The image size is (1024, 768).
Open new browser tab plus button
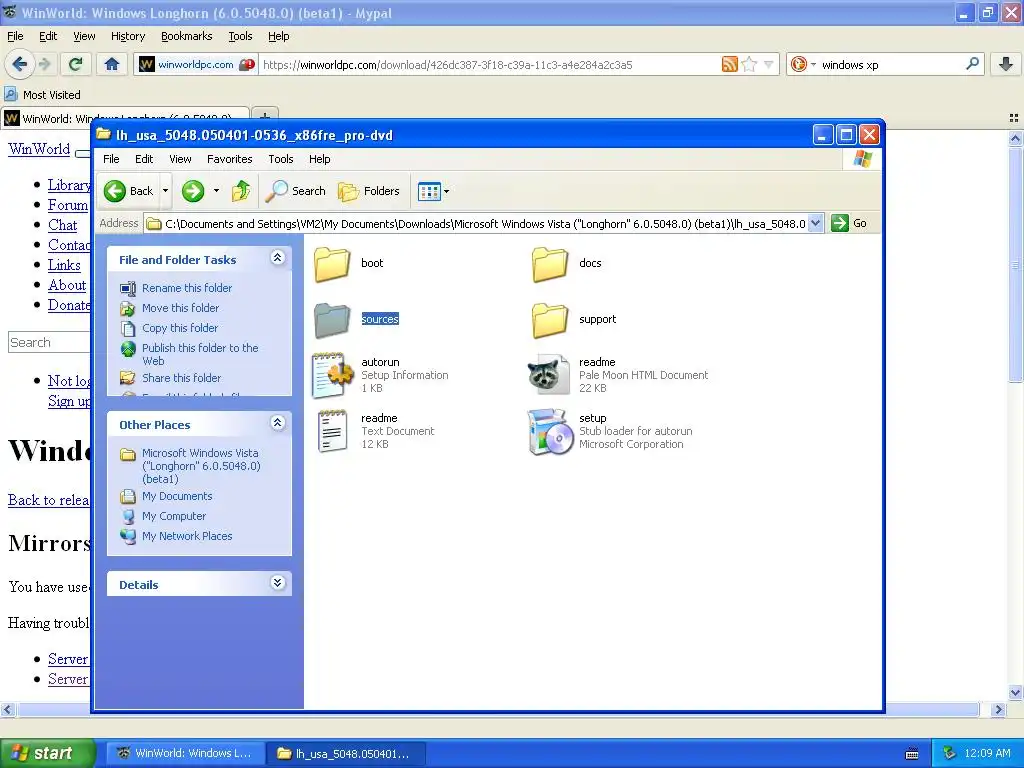[264, 116]
